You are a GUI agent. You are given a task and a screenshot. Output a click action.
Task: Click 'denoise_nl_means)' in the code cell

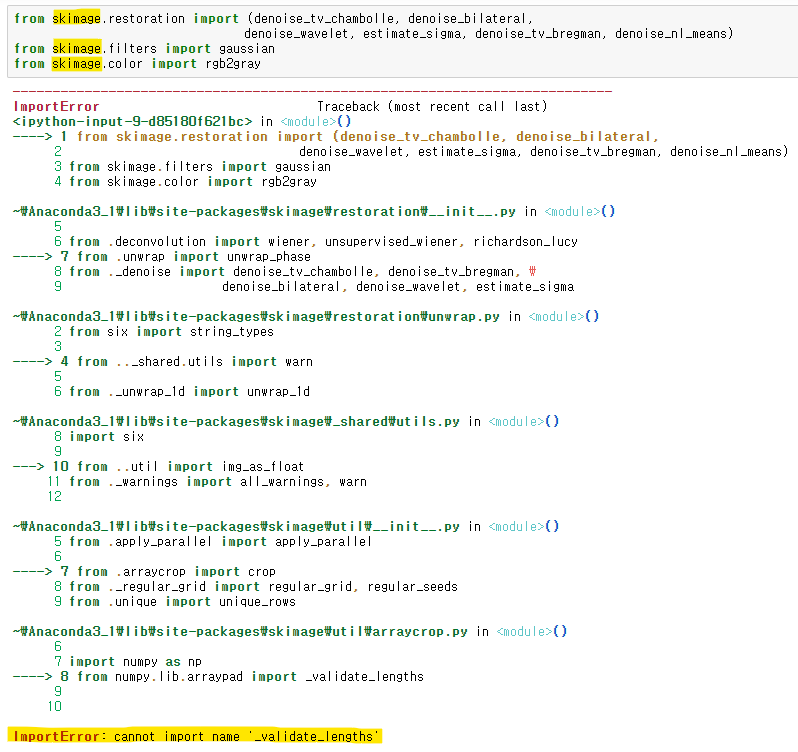674,34
